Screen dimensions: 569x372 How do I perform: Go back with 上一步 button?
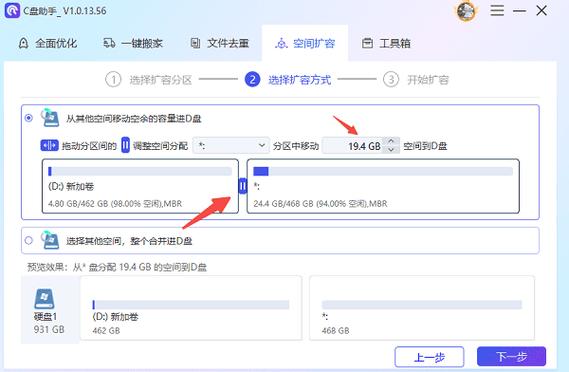pos(429,357)
